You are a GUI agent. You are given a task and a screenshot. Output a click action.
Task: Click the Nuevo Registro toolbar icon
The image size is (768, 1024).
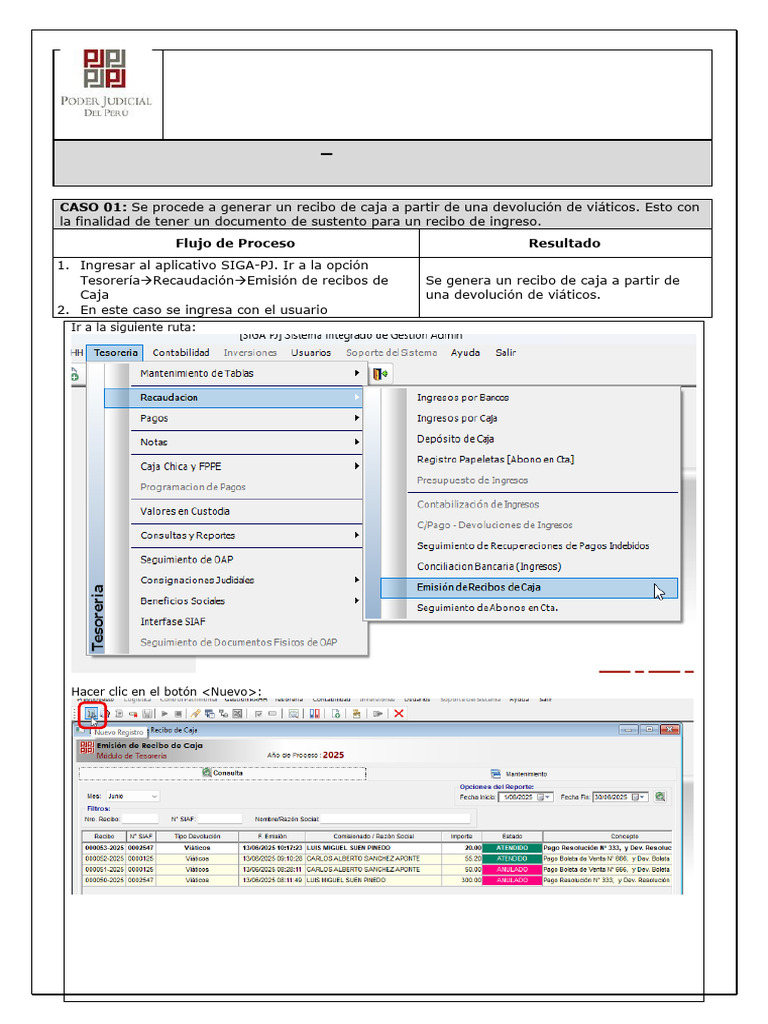coord(91,714)
